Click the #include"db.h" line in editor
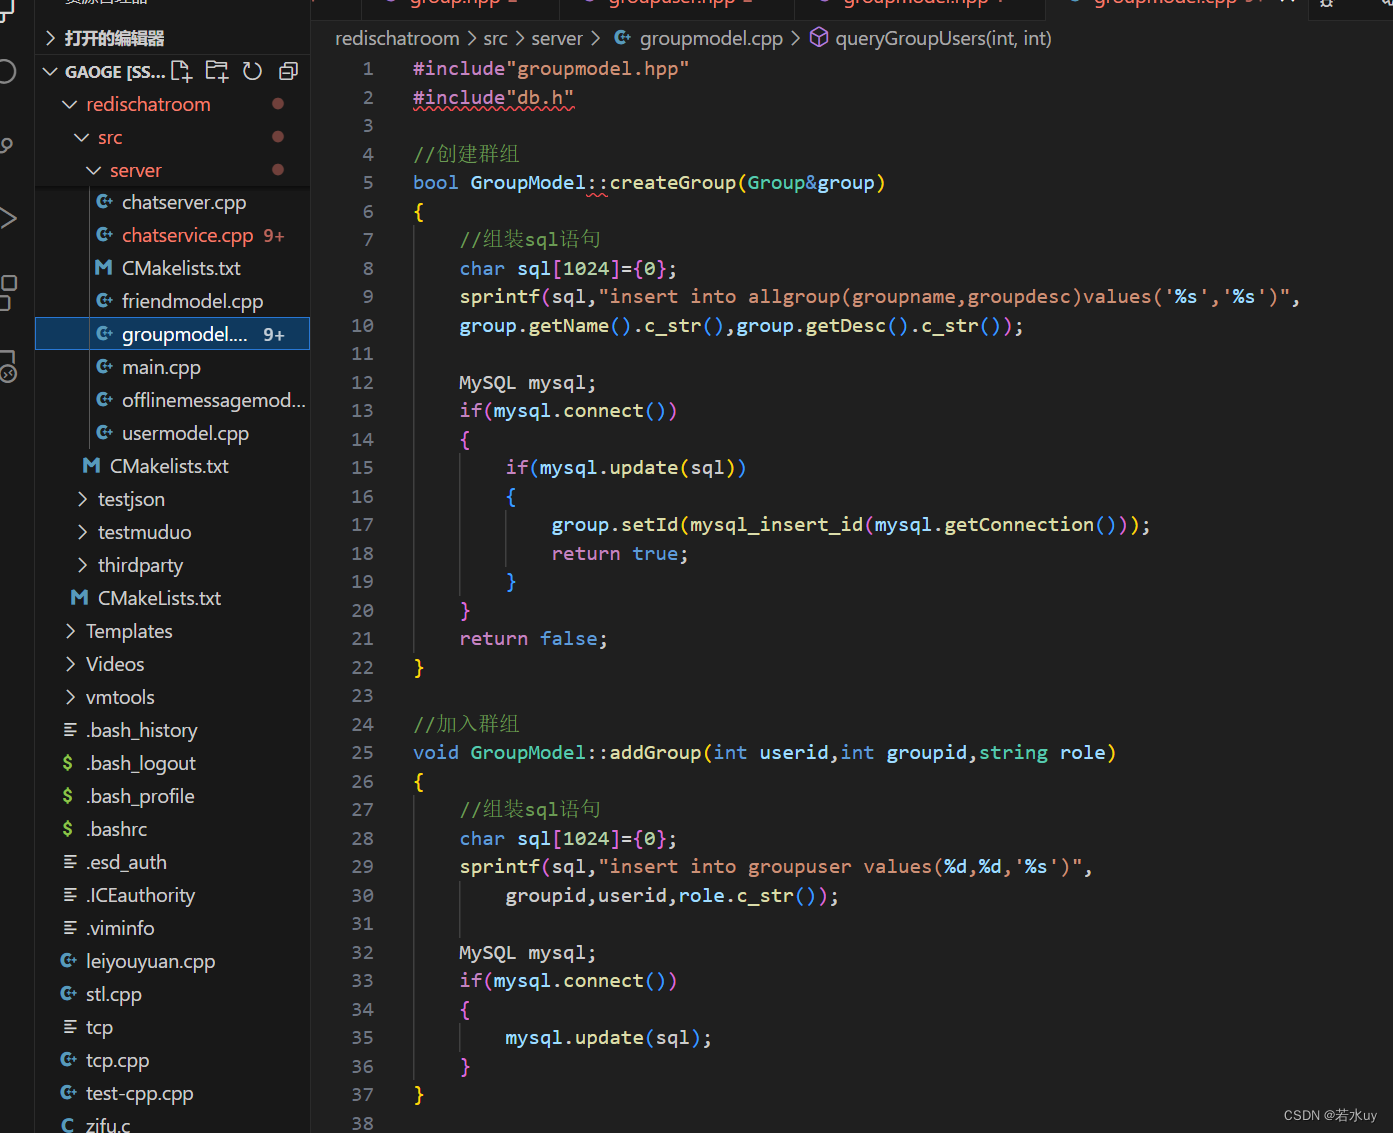 [x=494, y=97]
